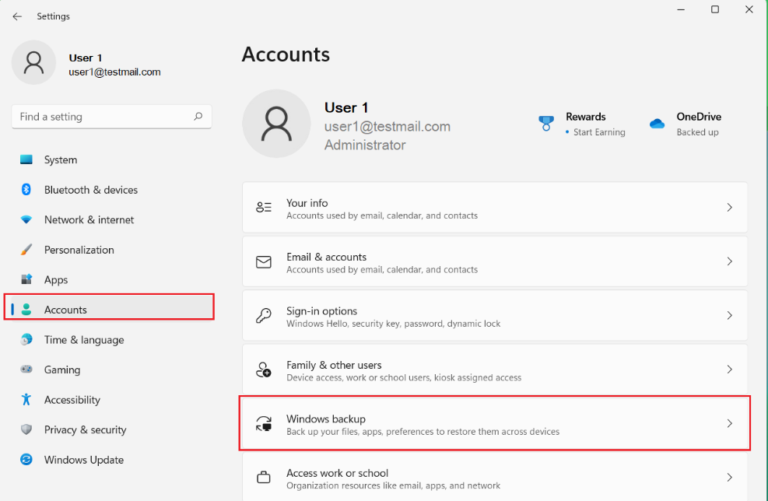
Task: Go to Privacy & security settings
Action: coord(85,430)
